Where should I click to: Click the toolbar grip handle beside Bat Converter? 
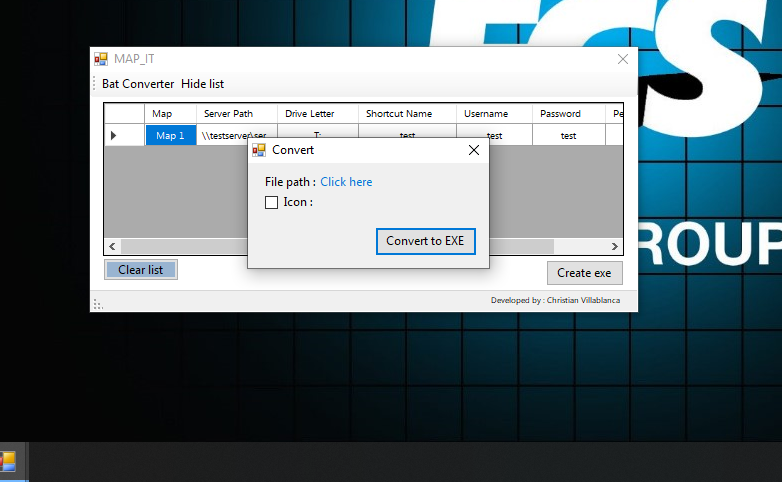pos(94,84)
